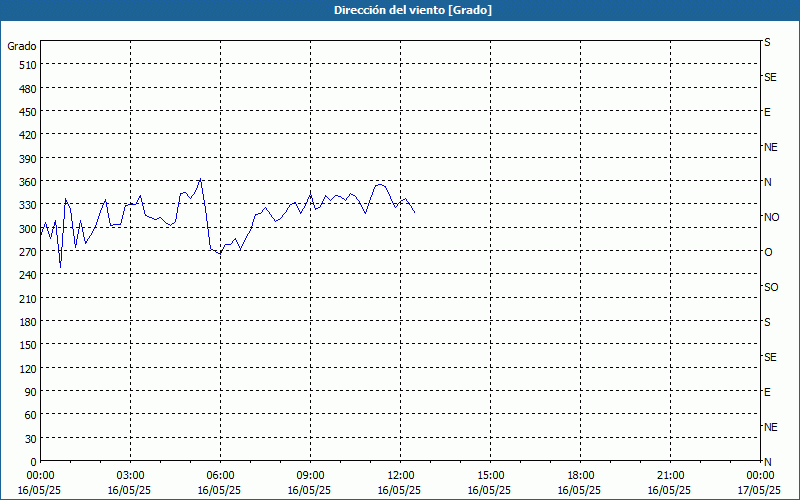This screenshot has width=800, height=500.
Task: Click the 16/05/25 date under 12:00
Action: (399, 490)
